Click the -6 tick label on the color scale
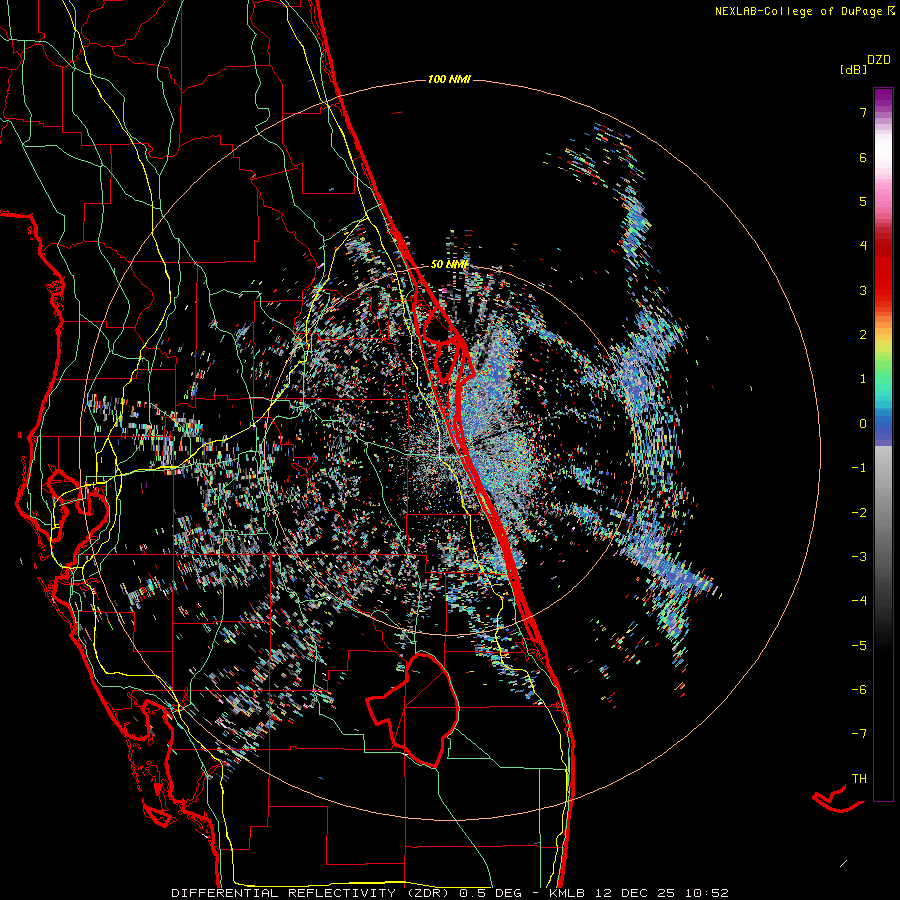 859,689
